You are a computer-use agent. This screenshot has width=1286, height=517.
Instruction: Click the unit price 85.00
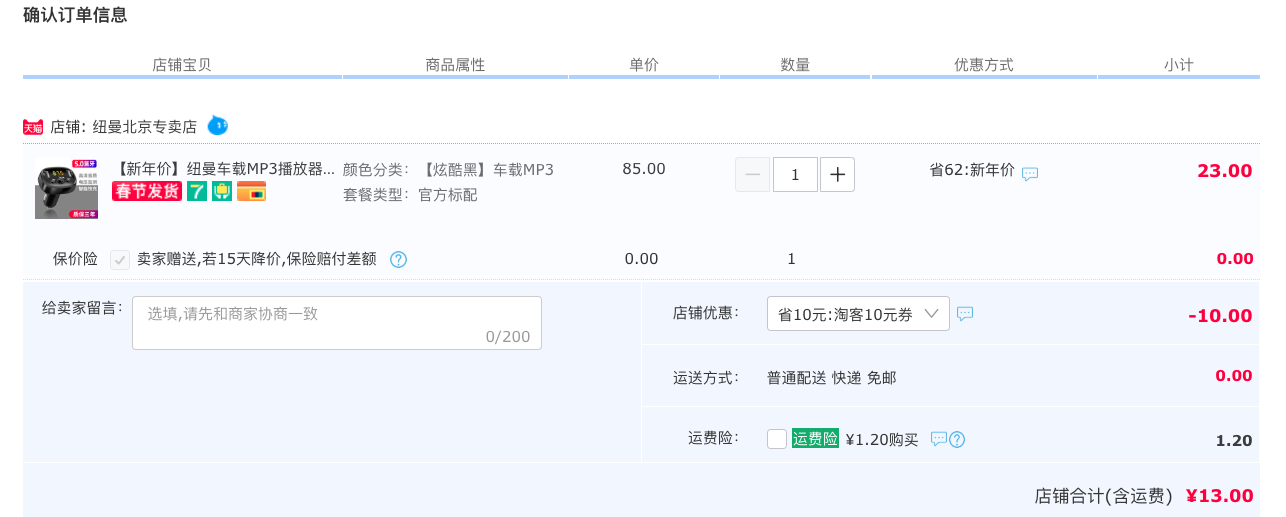(644, 169)
